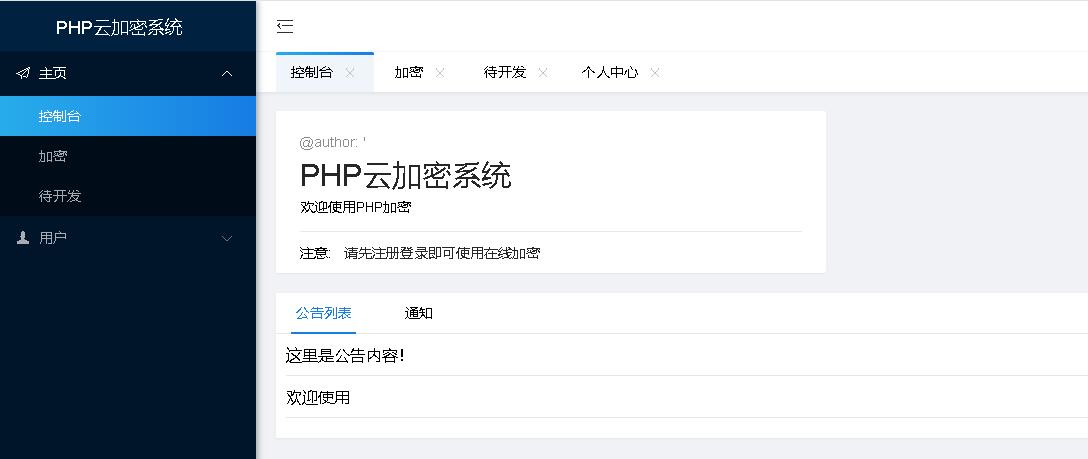Image resolution: width=1088 pixels, height=459 pixels.
Task: Switch to the 加密 tab
Action: [x=408, y=72]
